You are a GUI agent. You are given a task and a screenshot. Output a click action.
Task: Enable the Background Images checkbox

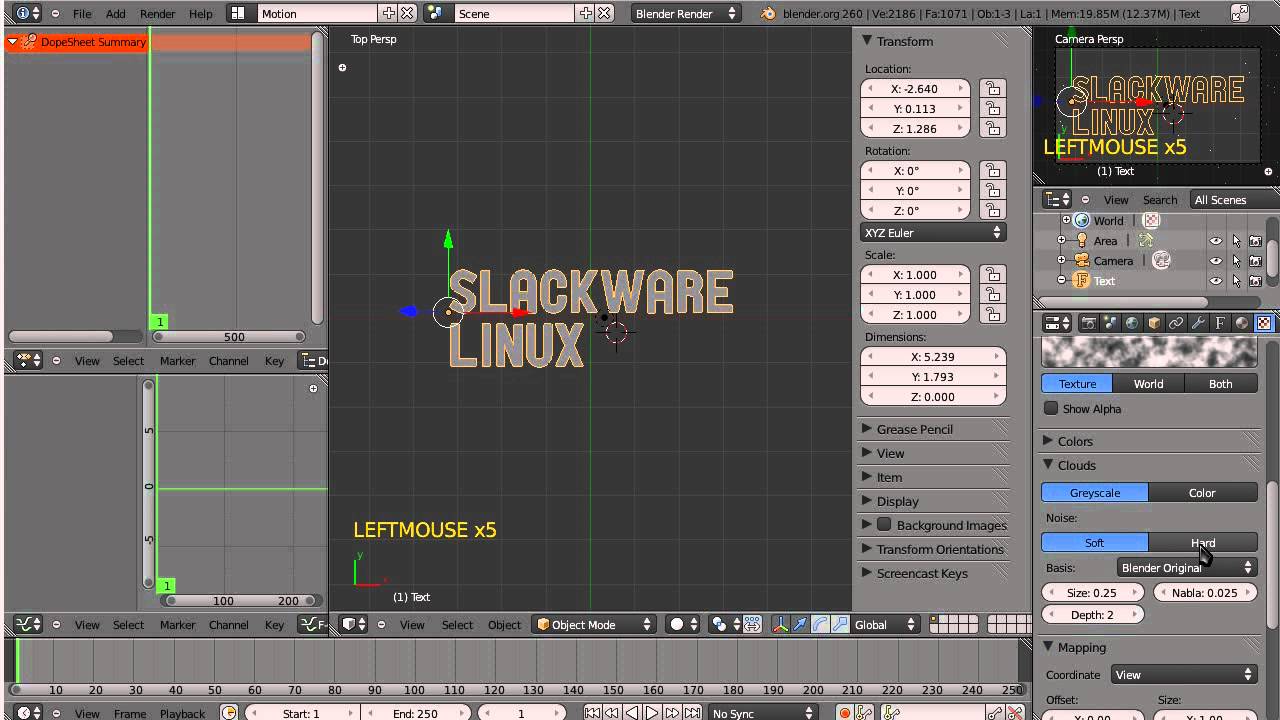pyautogui.click(x=884, y=524)
